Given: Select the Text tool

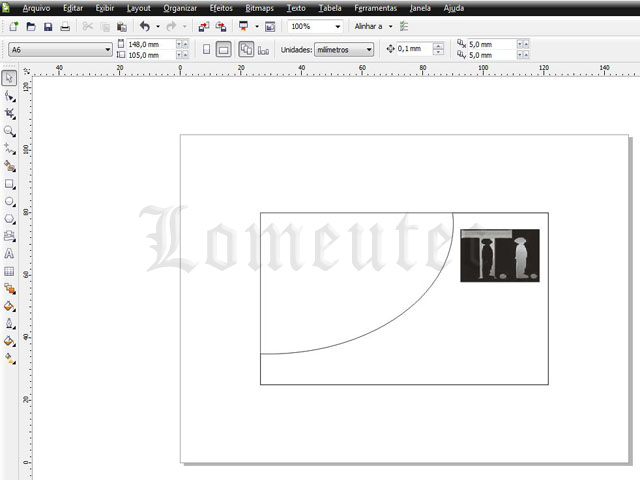Looking at the screenshot, I should tap(9, 253).
